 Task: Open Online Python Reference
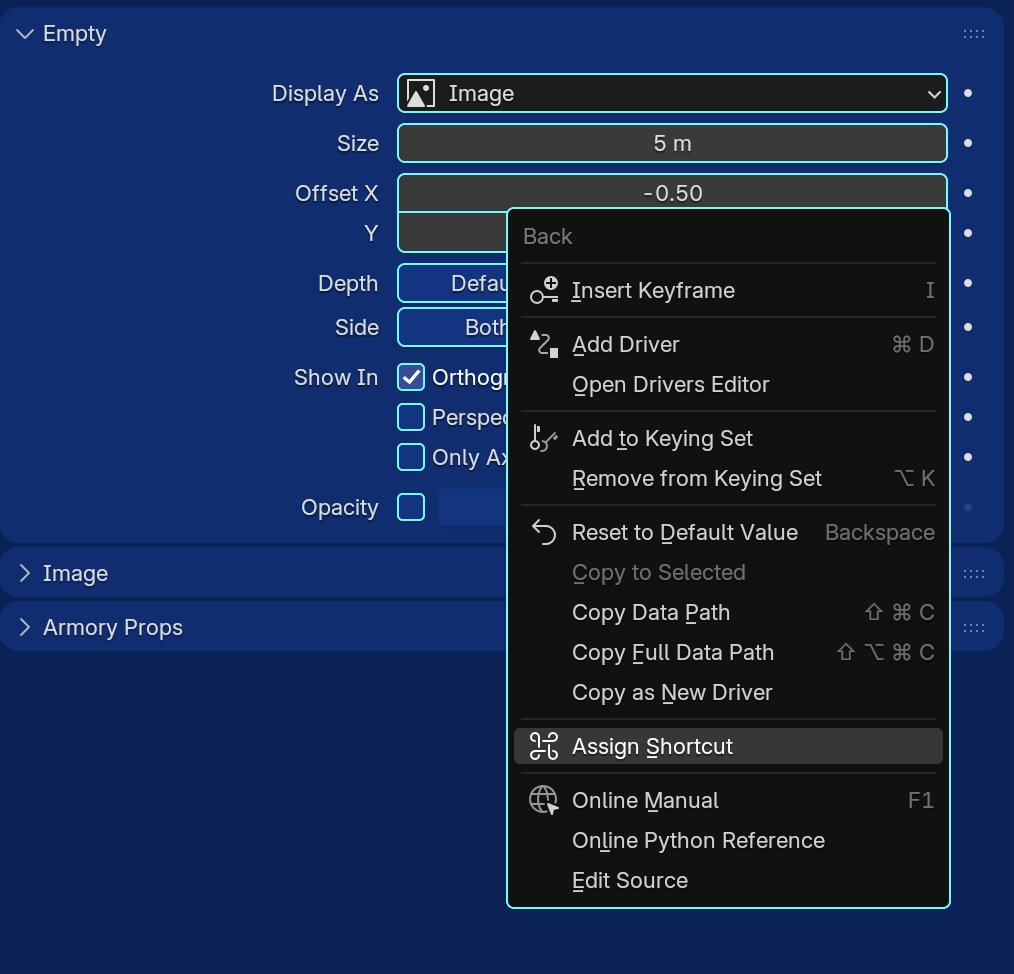click(x=728, y=840)
